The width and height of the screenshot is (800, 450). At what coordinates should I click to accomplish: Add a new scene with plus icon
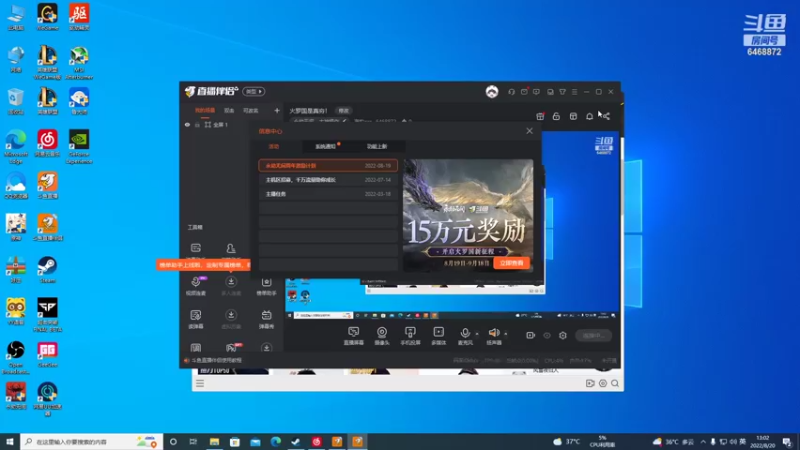point(277,110)
